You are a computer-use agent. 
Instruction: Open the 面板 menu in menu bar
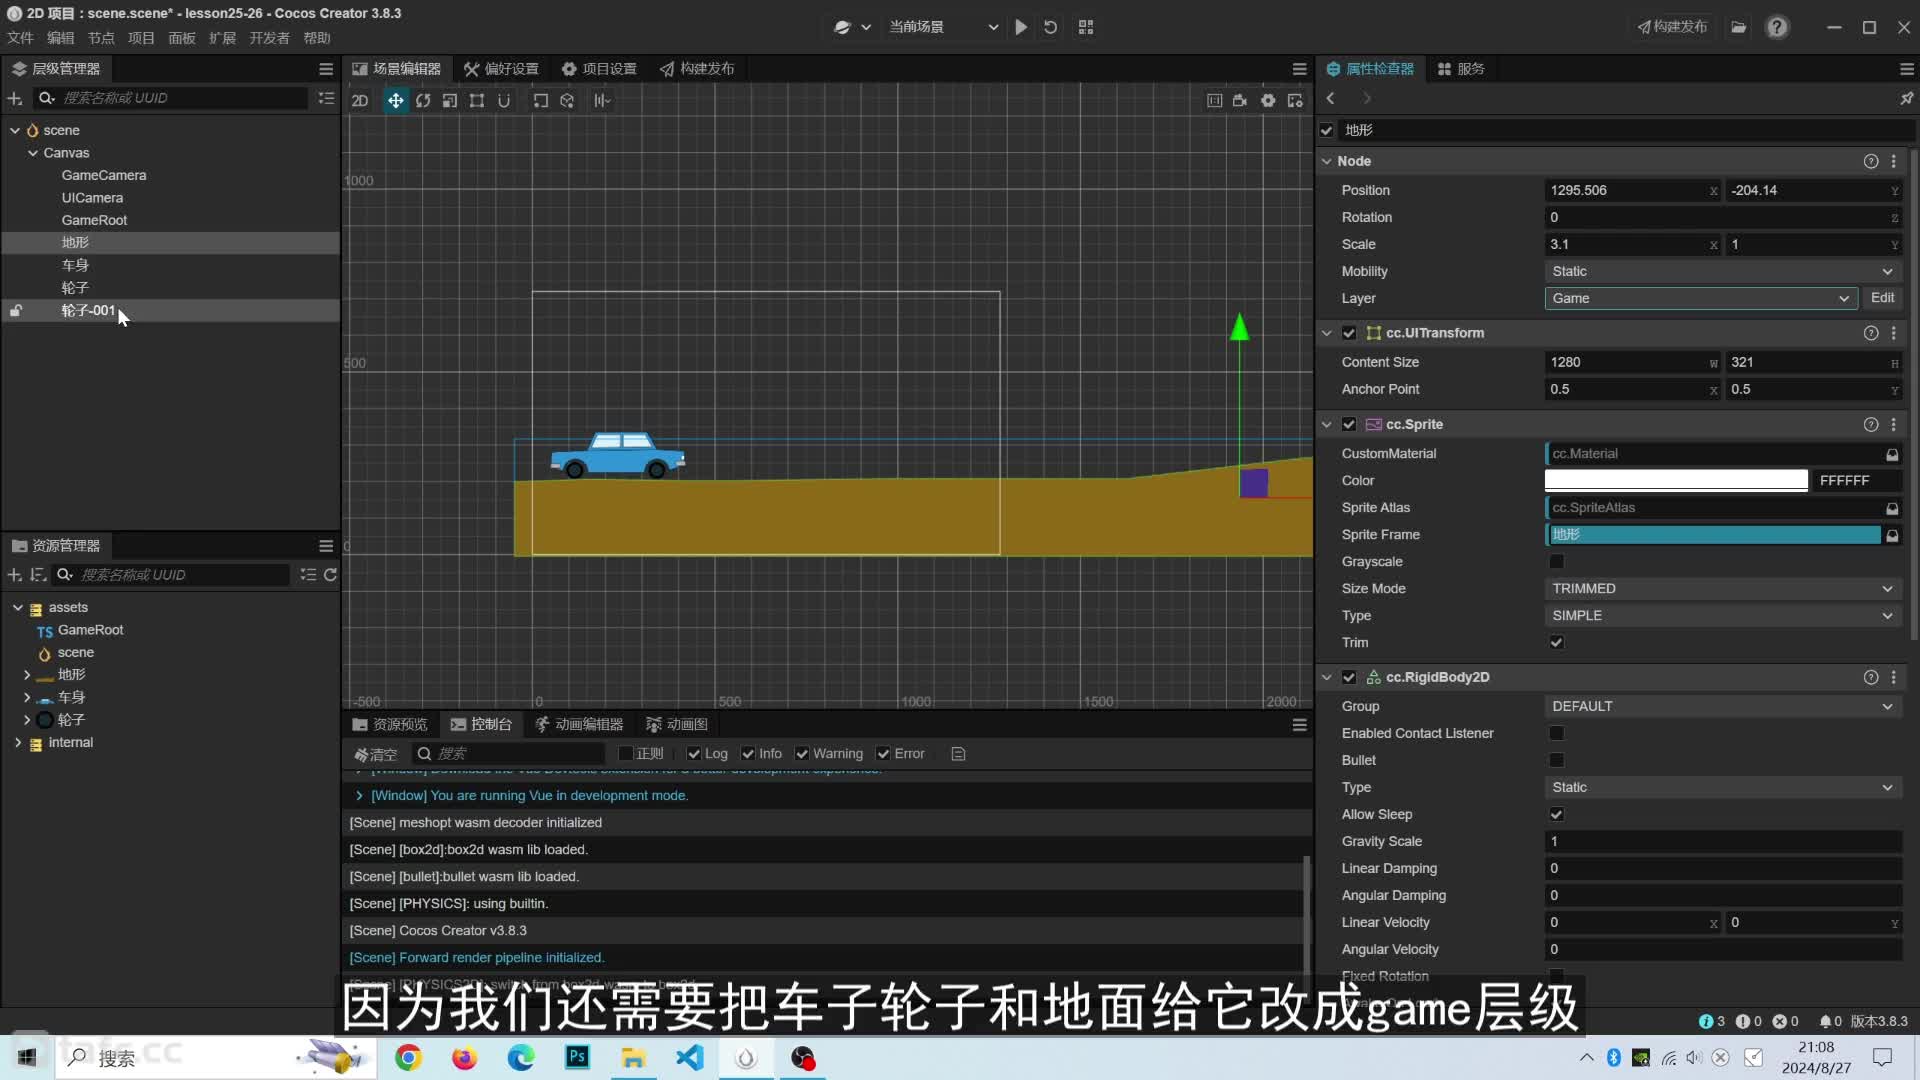tap(182, 37)
